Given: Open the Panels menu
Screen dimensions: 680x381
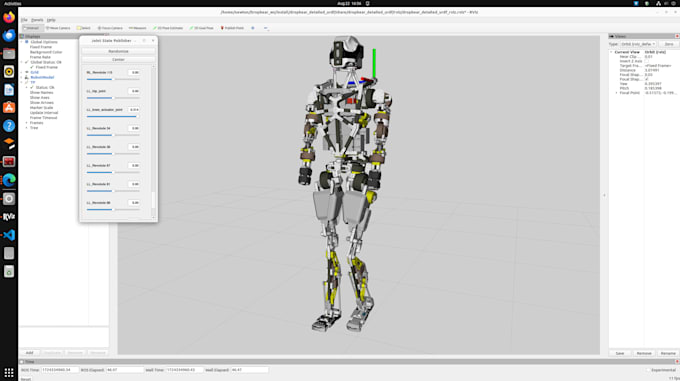Looking at the screenshot, I should (37, 20).
